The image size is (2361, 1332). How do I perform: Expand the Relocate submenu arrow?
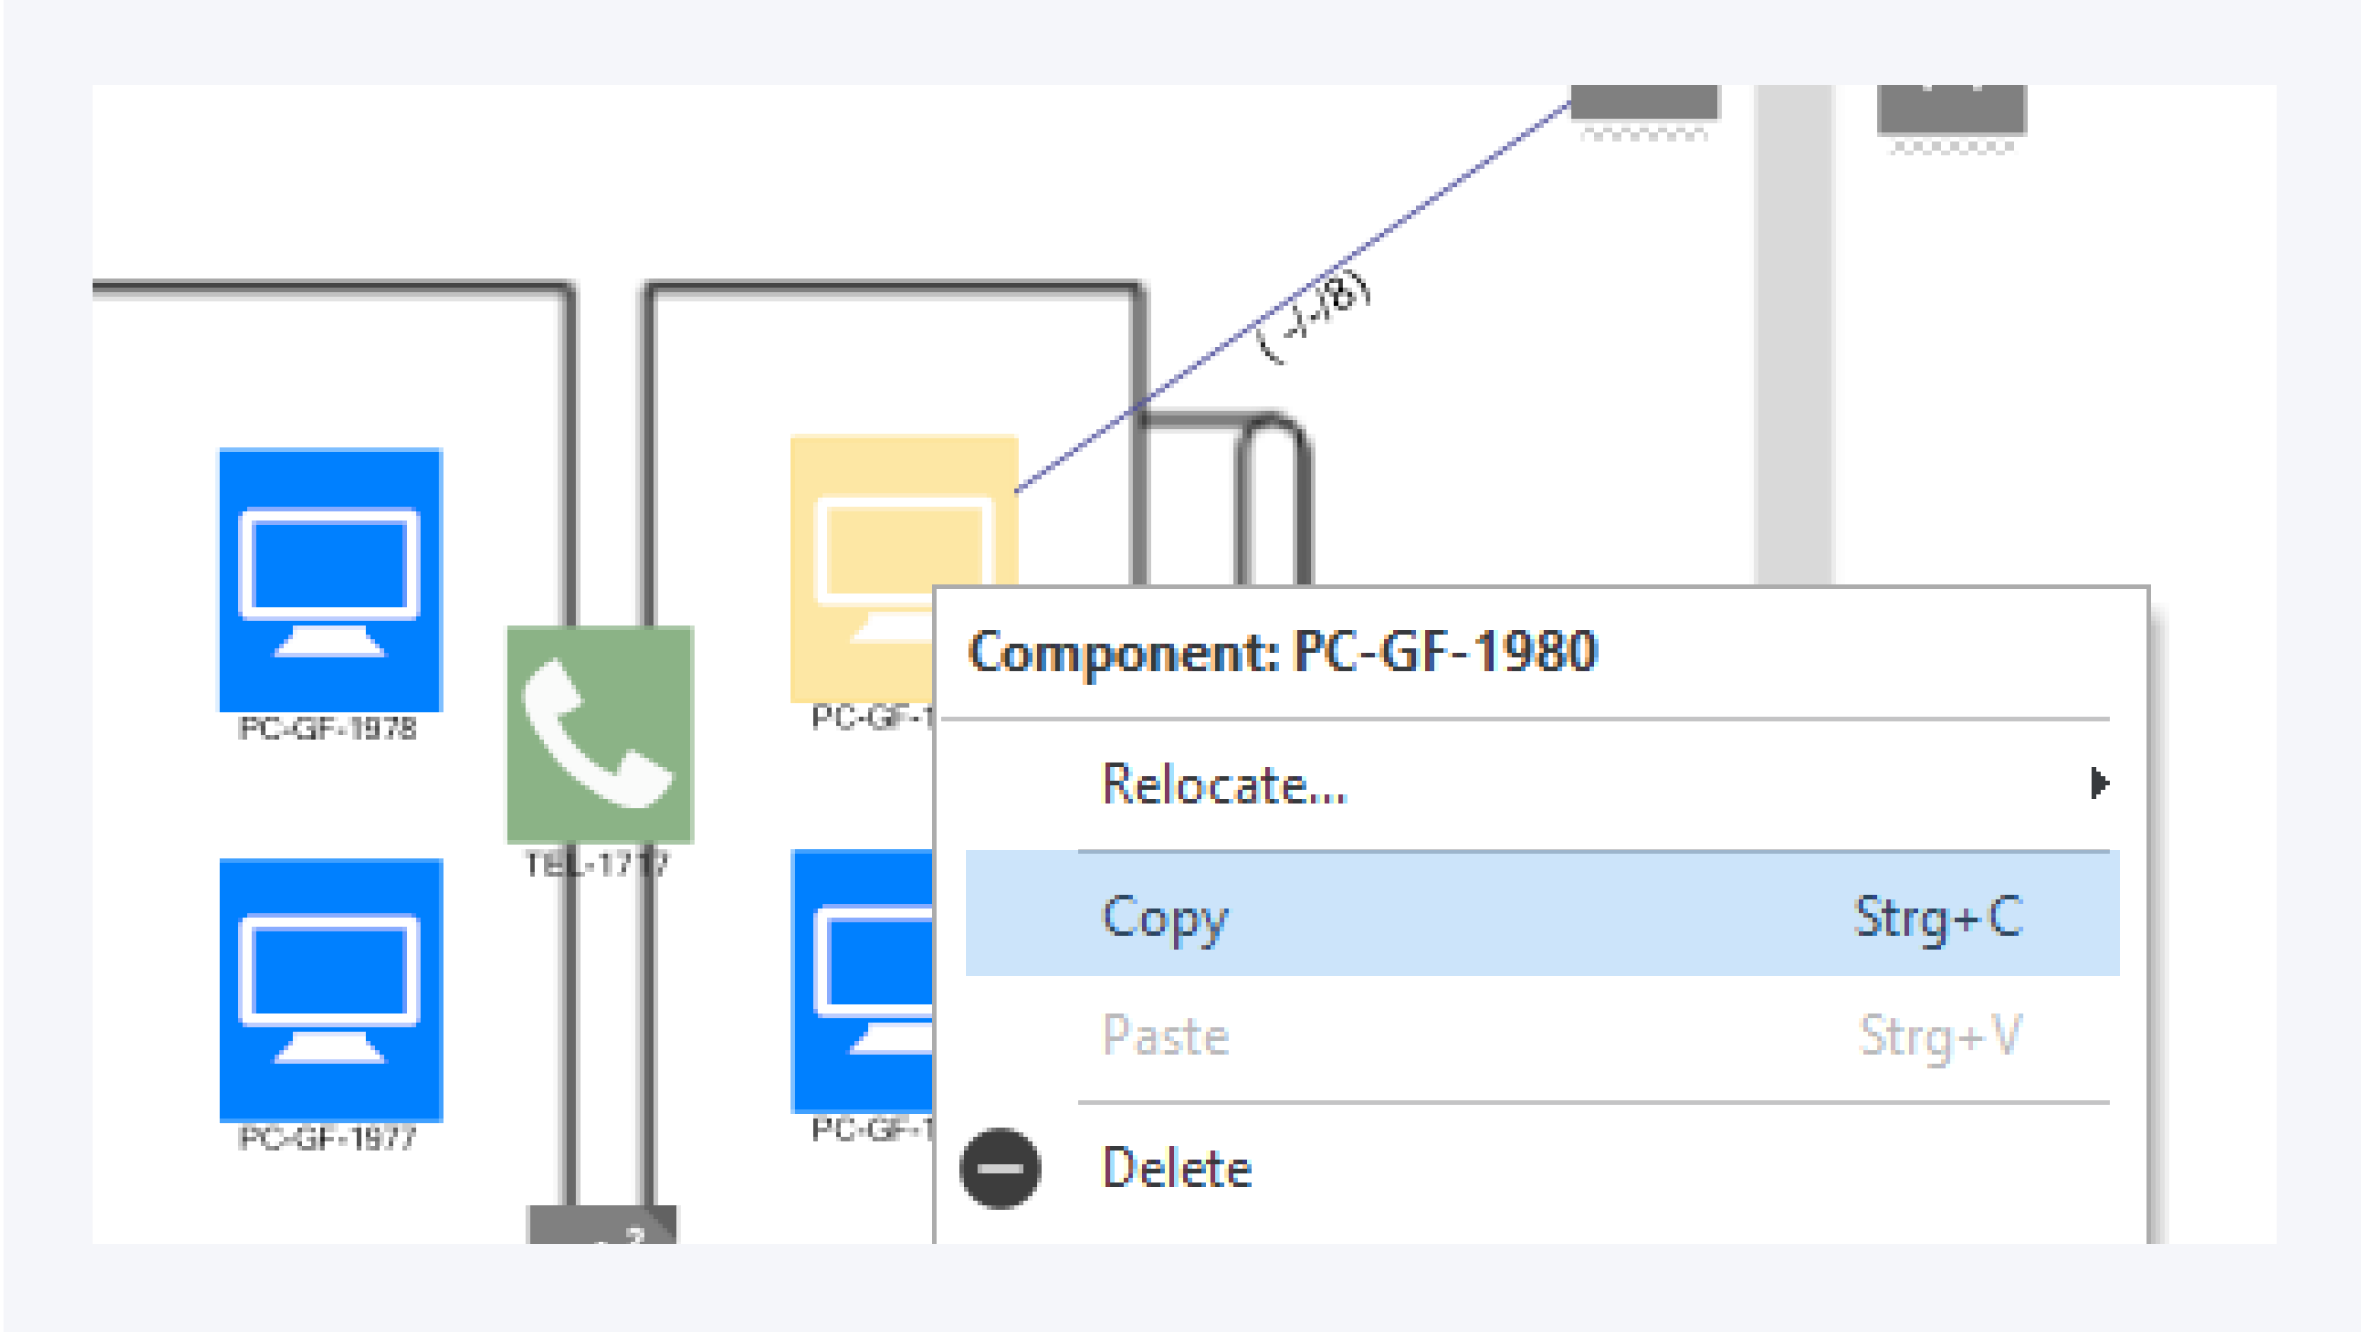[2099, 783]
